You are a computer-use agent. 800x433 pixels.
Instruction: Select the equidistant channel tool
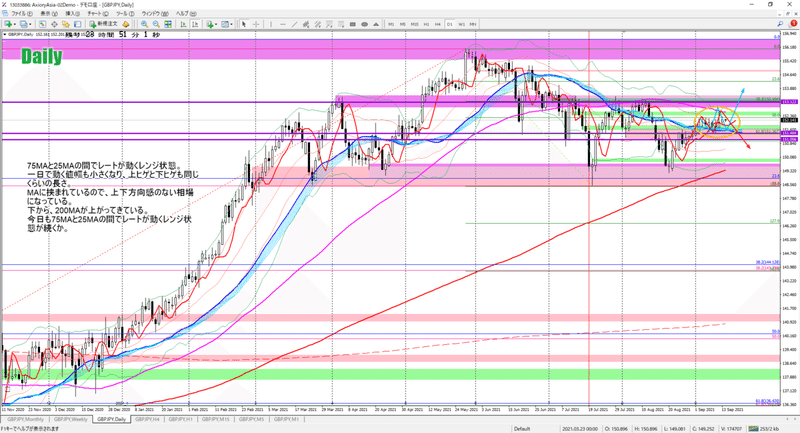[306, 24]
